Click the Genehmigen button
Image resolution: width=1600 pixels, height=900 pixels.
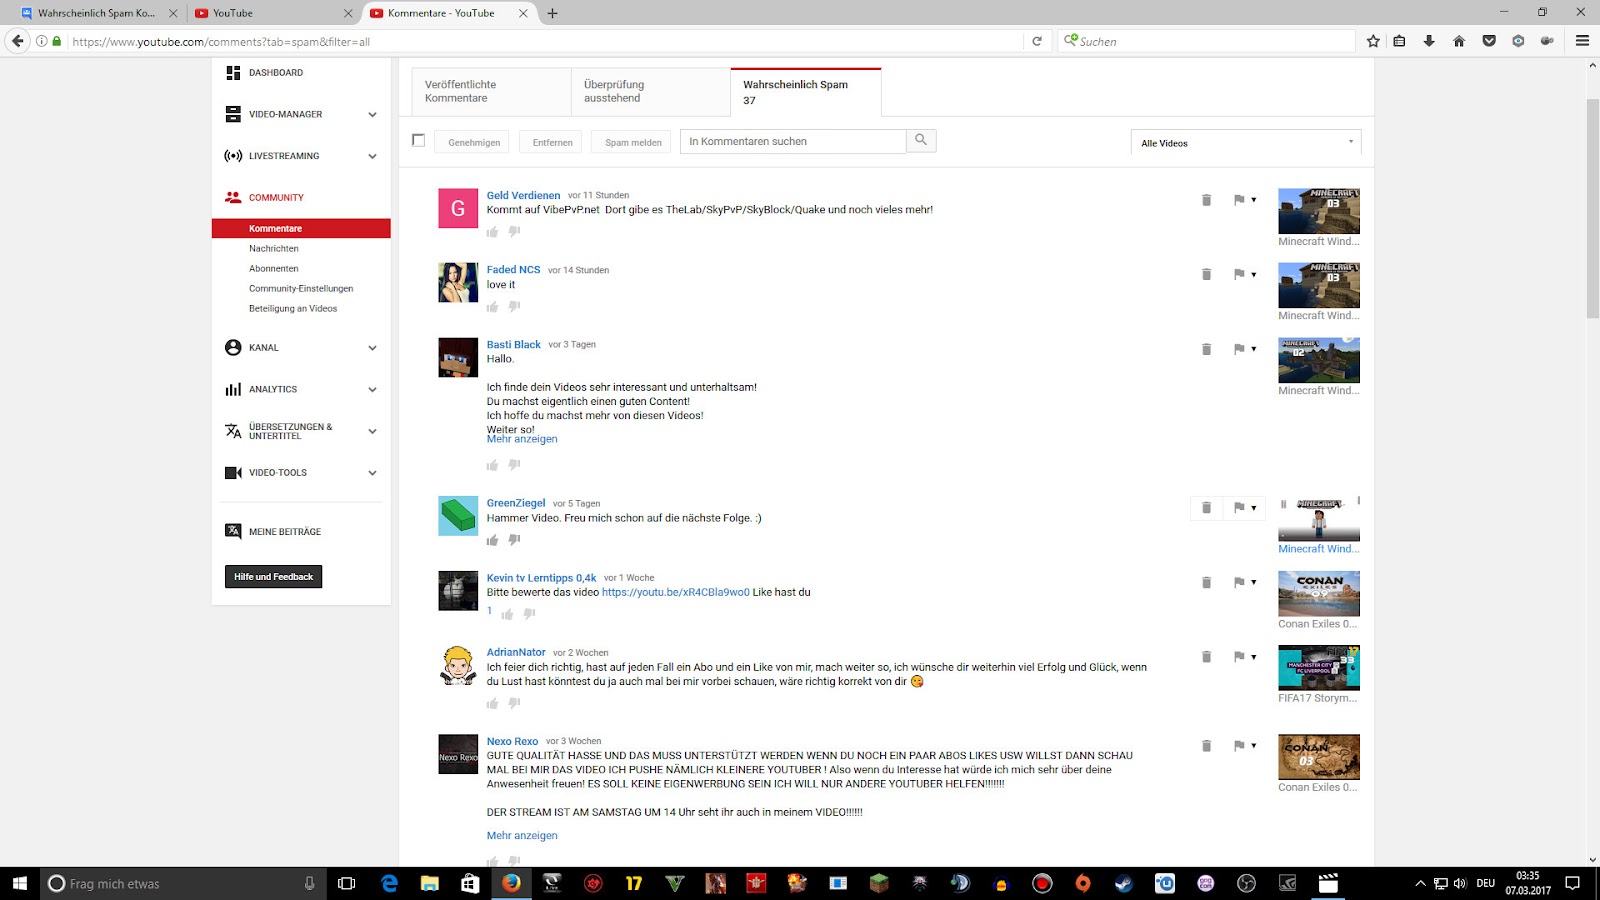474,142
